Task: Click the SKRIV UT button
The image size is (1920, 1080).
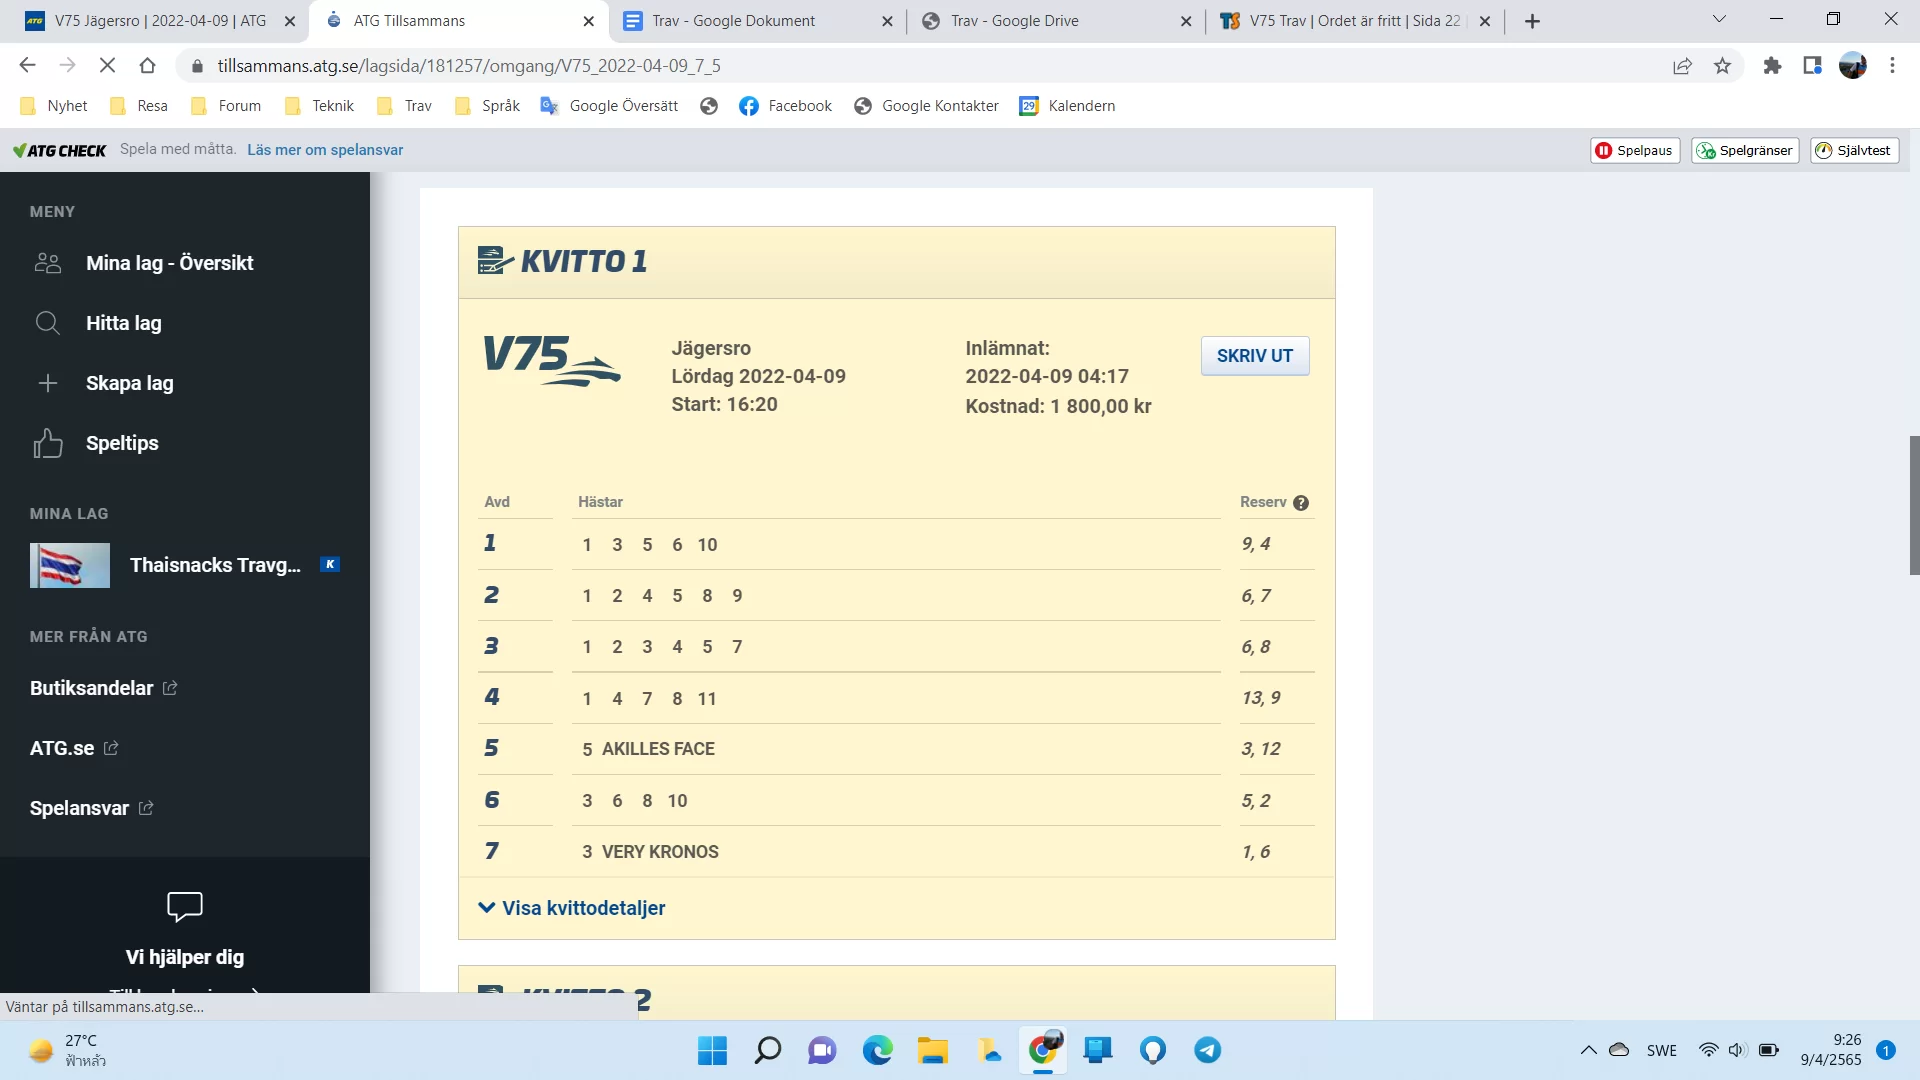Action: pos(1254,356)
